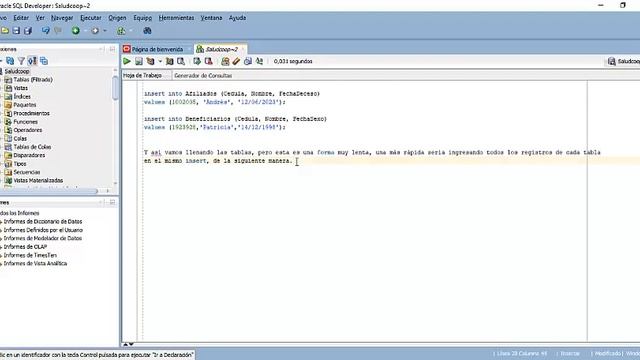Screen dimensions: 640x360
Task: Select Índices tree node
Action: pyautogui.click(x=22, y=97)
